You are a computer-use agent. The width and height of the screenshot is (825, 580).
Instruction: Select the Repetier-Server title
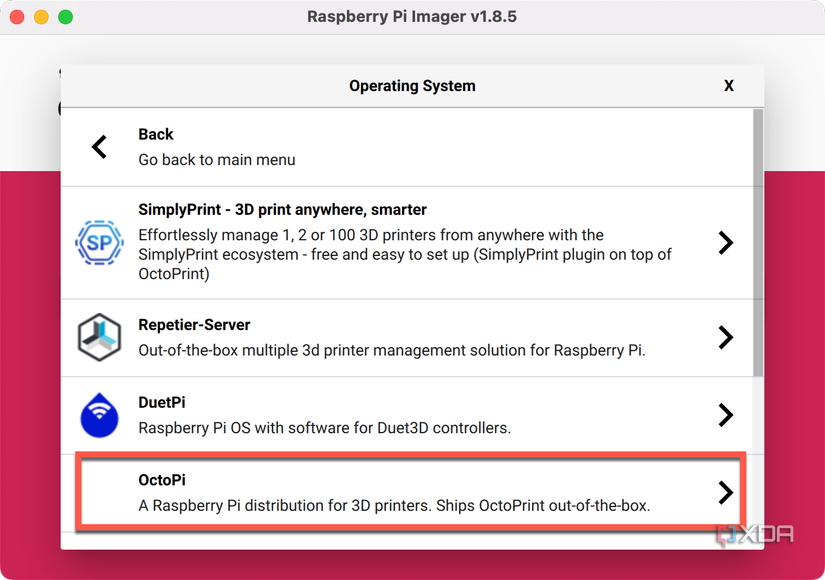194,325
